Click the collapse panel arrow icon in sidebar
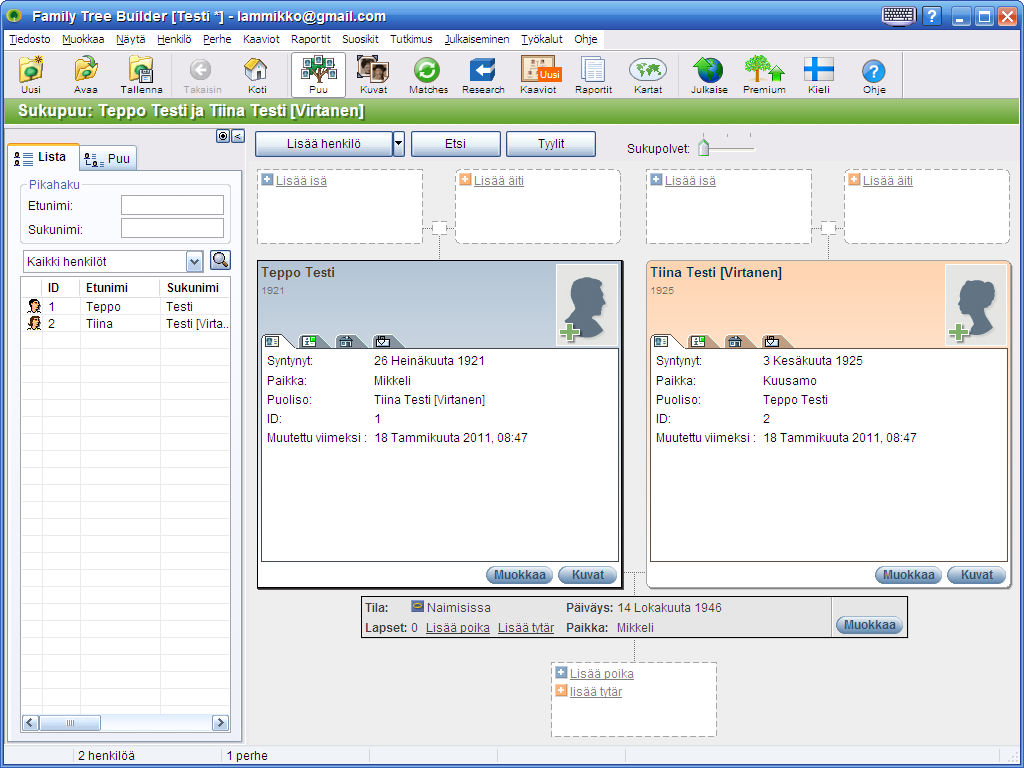1024x768 pixels. (238, 136)
